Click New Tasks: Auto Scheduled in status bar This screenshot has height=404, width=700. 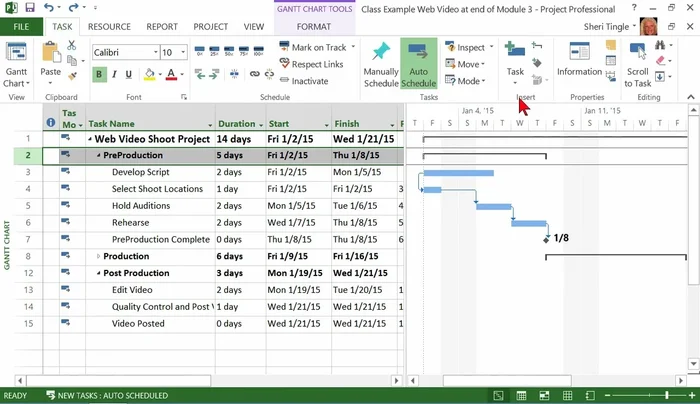[107, 396]
